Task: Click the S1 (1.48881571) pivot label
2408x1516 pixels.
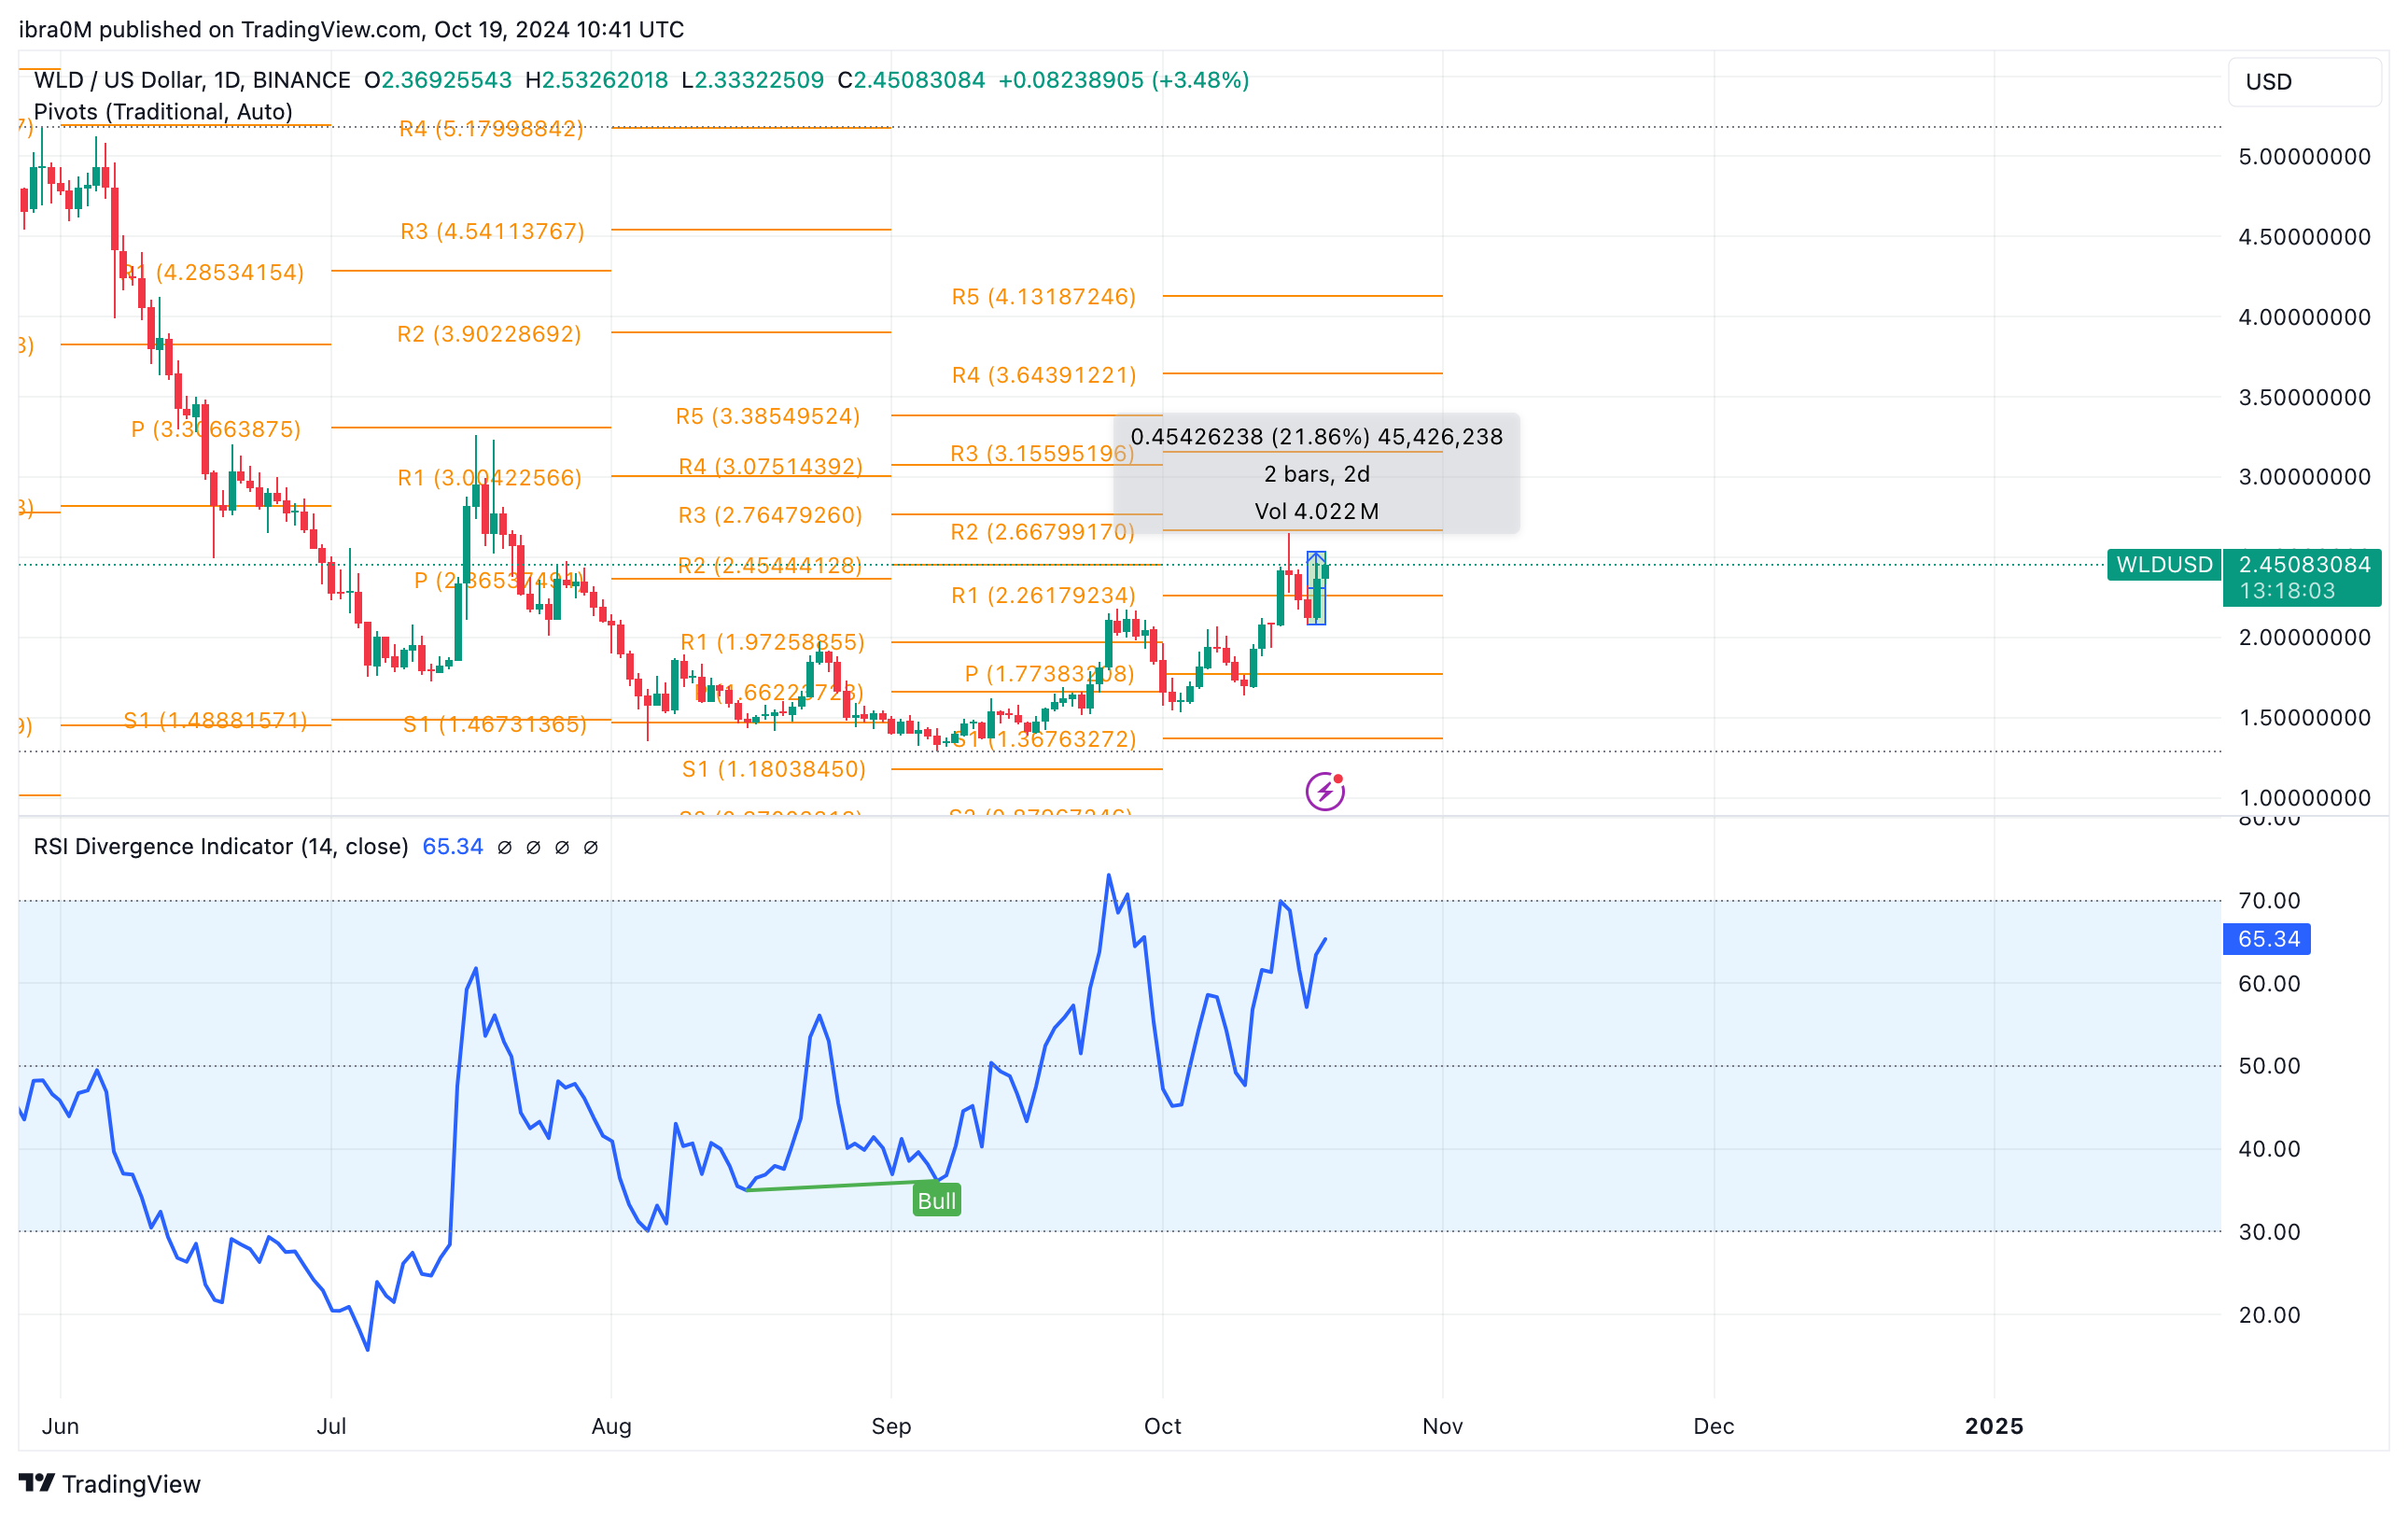Action: (x=215, y=720)
